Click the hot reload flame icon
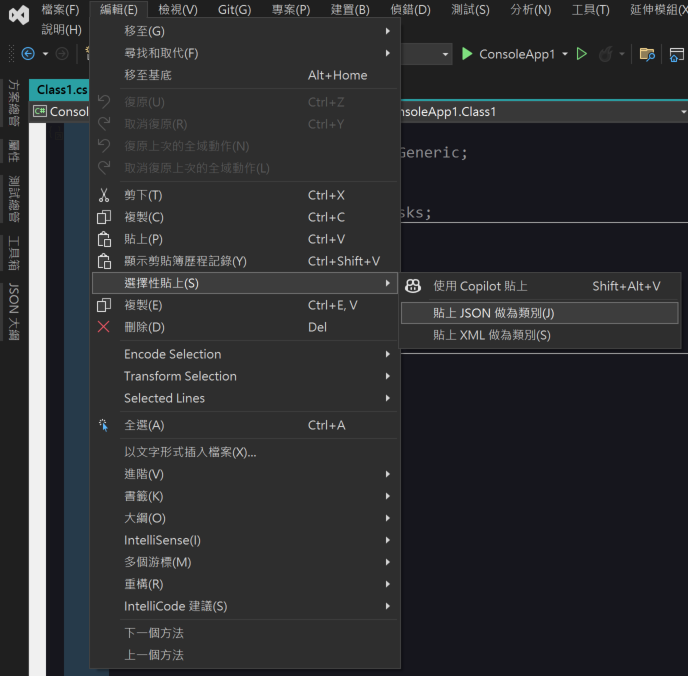Viewport: 688px width, 676px height. pos(606,54)
